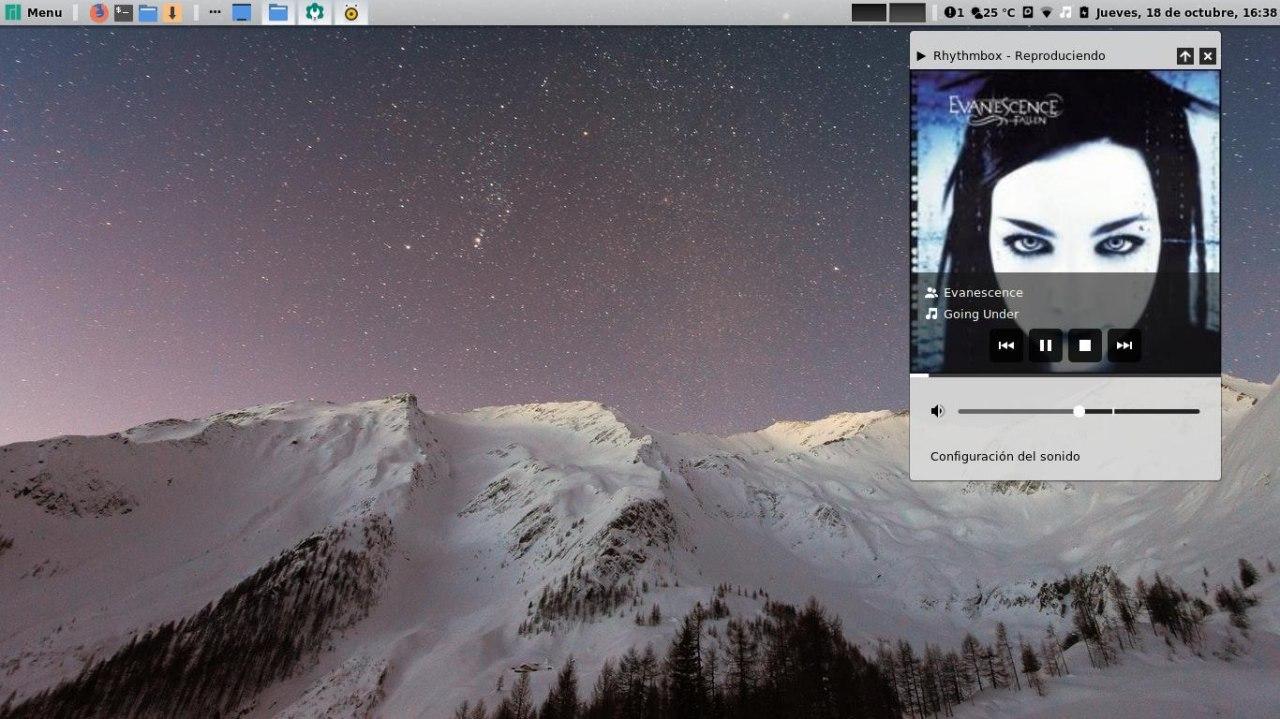
Task: Open the Rhythmbox taskbar button
Action: (x=351, y=13)
